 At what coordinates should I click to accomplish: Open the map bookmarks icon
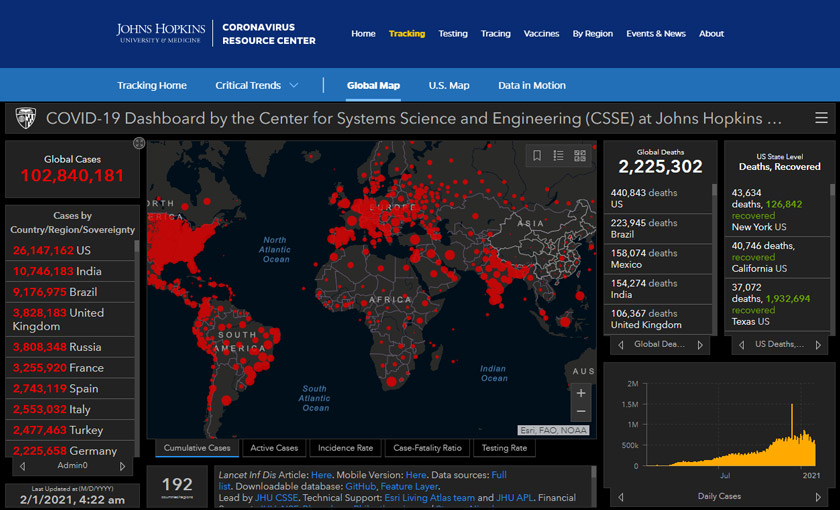[537, 155]
